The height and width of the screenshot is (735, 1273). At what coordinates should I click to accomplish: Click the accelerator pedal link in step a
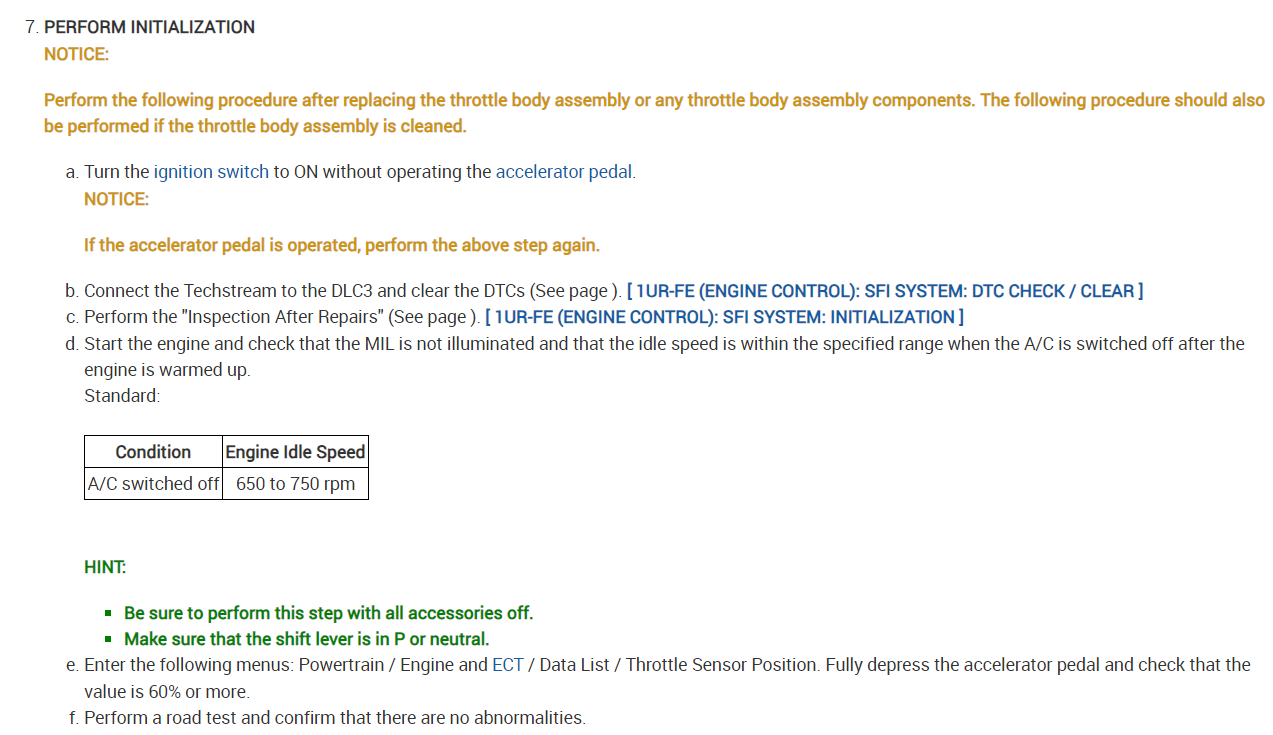564,172
